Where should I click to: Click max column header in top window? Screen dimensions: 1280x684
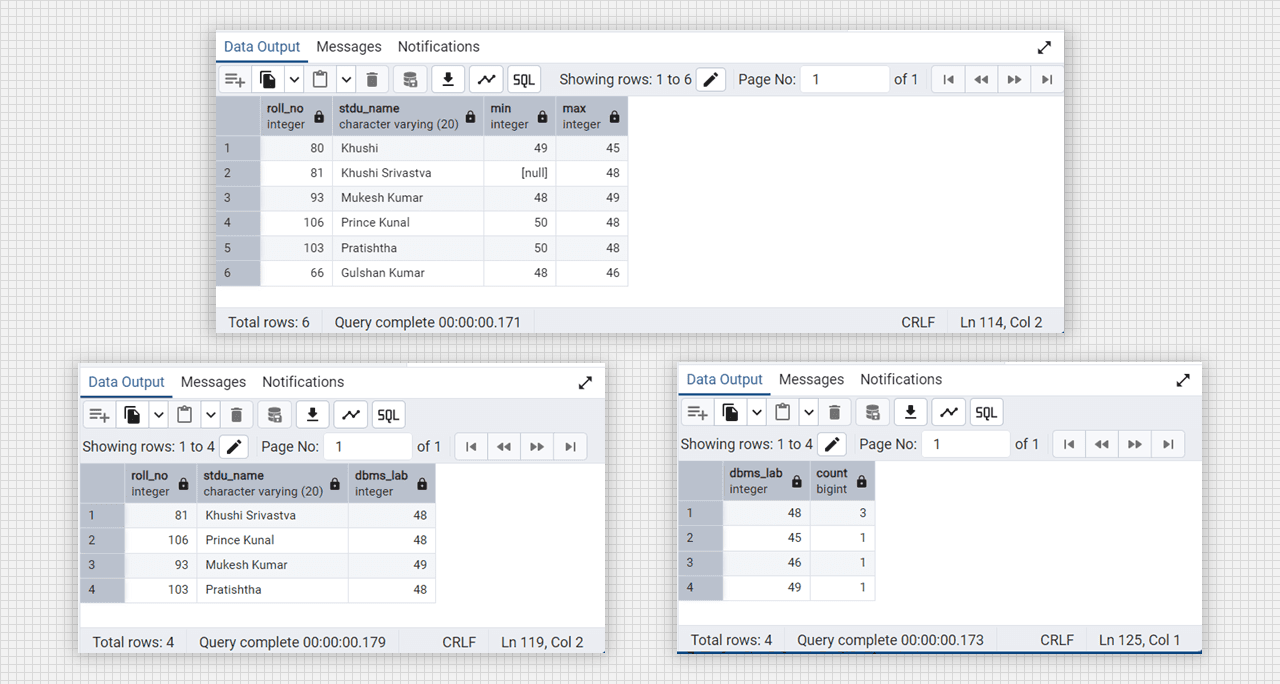(592, 116)
